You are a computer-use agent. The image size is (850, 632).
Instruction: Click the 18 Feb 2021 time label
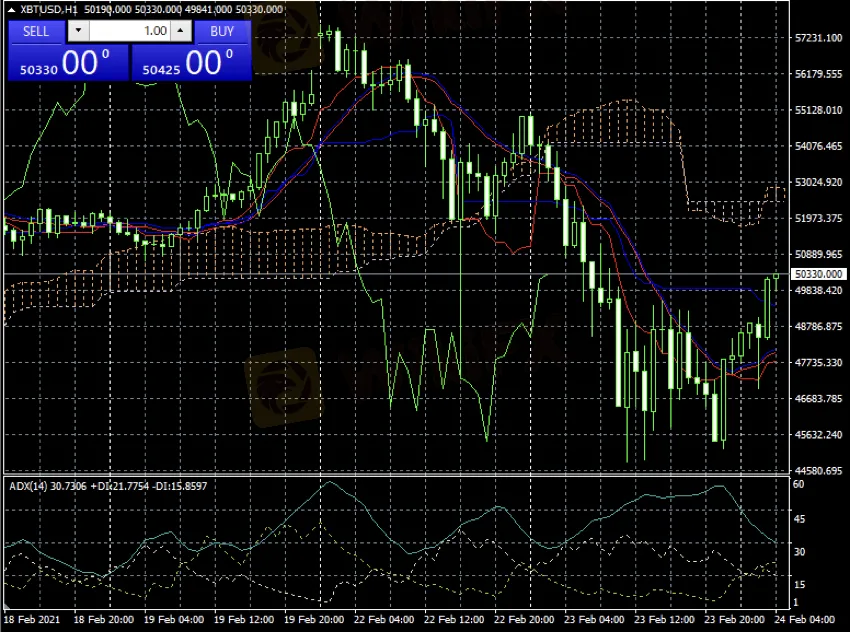pos(32,620)
